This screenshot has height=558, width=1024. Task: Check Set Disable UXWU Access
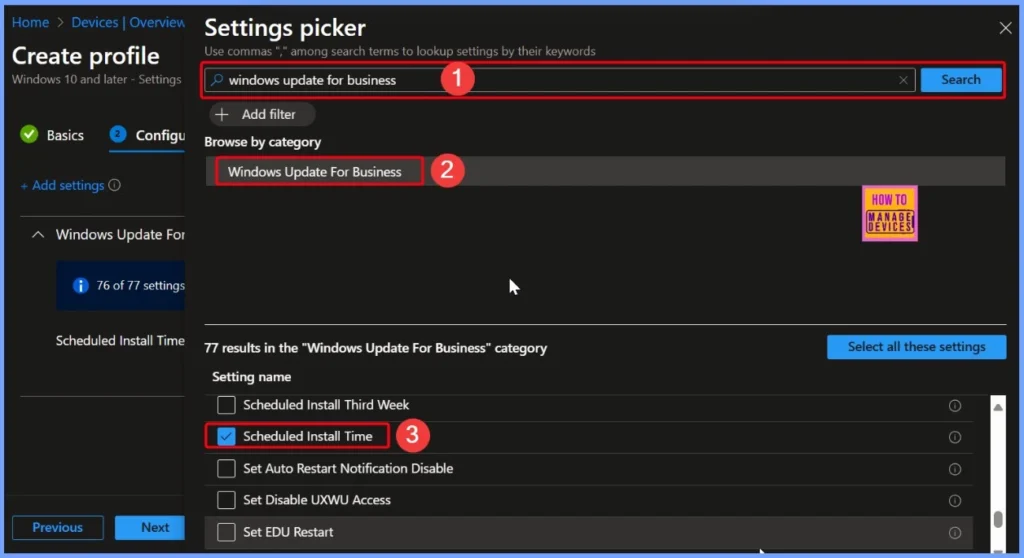pos(226,500)
